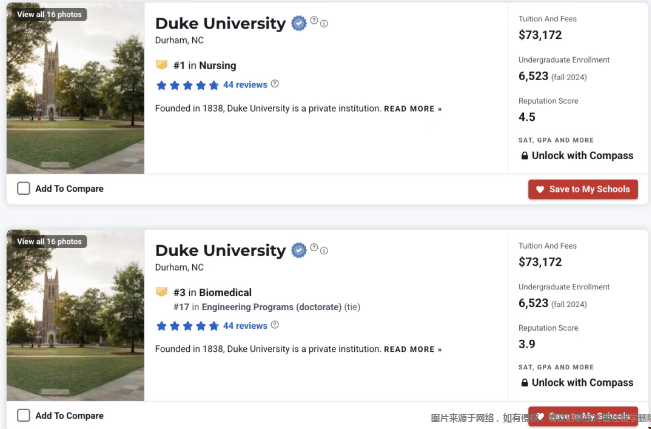View all 16 photos on first campus image
Screen dimensions: 651x429
[49, 15]
